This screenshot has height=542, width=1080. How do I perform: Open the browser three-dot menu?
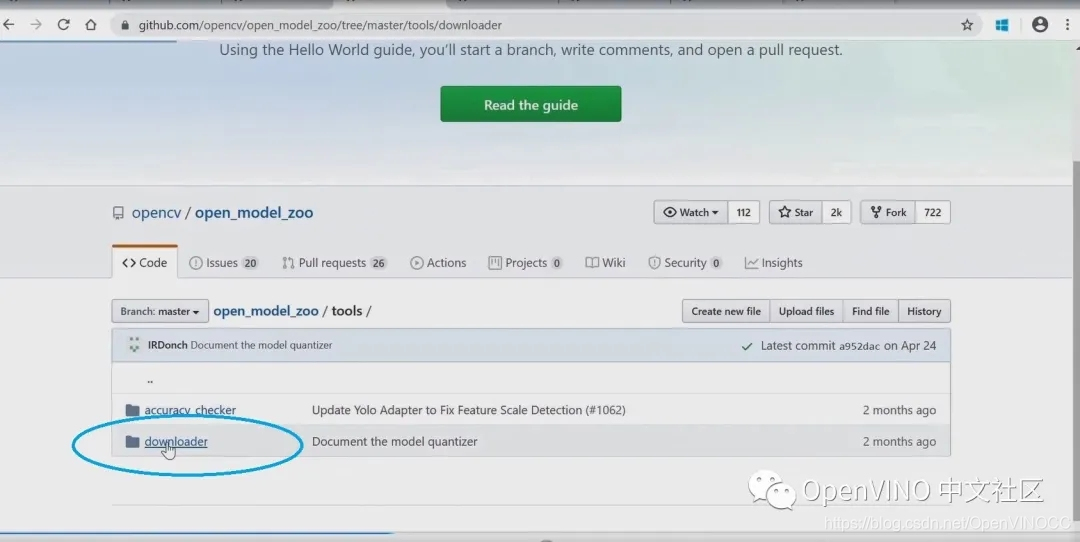click(1068, 25)
